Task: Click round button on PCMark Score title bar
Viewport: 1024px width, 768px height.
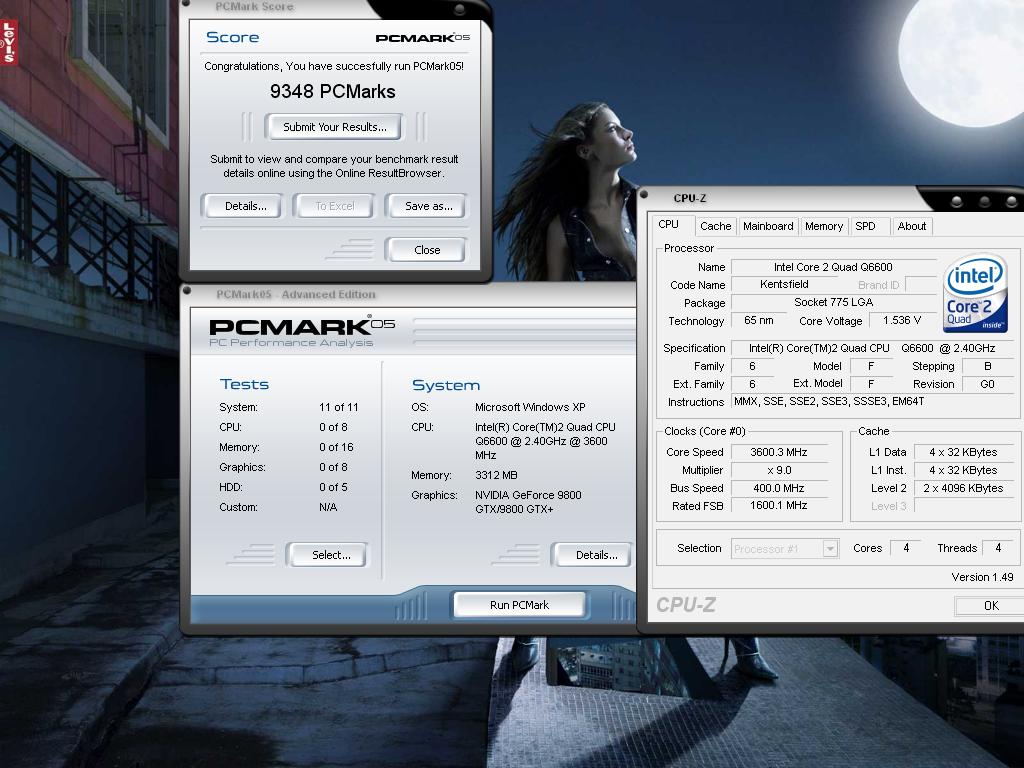Action: 459,9
